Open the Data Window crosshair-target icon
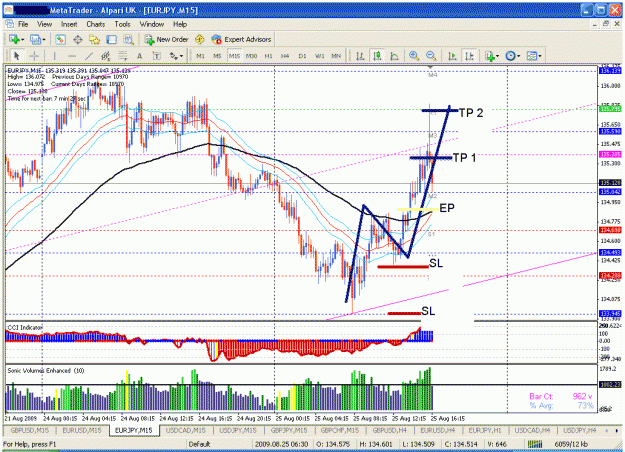 click(x=77, y=39)
